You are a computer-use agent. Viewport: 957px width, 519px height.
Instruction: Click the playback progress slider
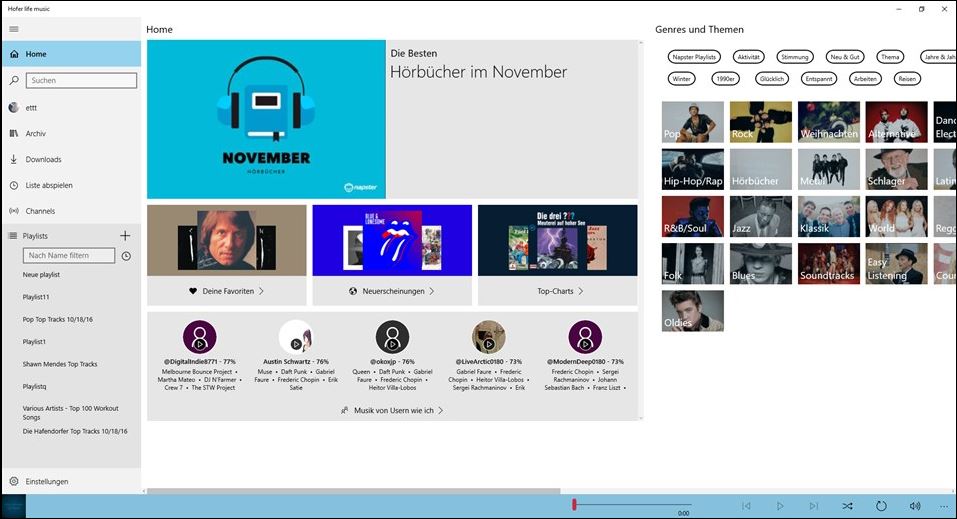click(632, 505)
